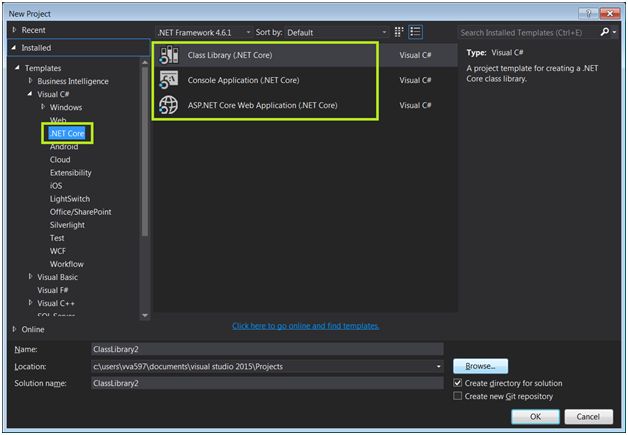
Task: Expand the Business Intelligence node
Action: pyautogui.click(x=30, y=81)
